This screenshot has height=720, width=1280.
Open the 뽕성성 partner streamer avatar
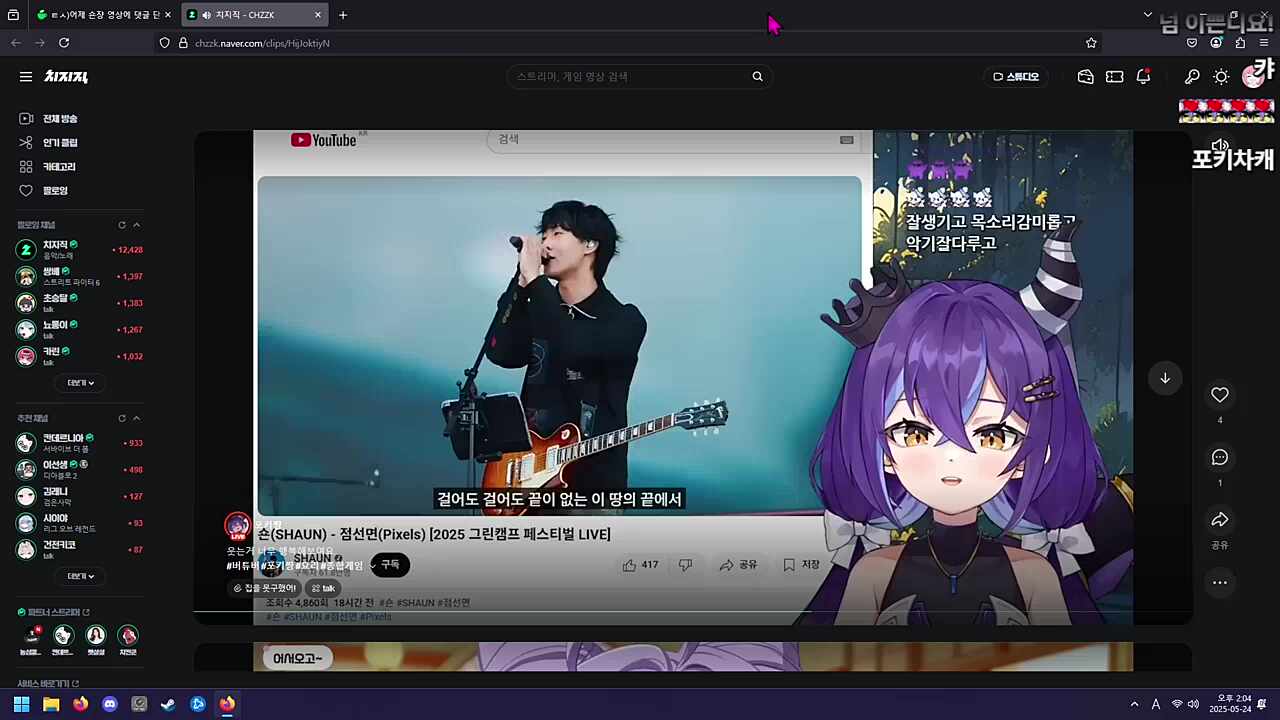coord(96,636)
